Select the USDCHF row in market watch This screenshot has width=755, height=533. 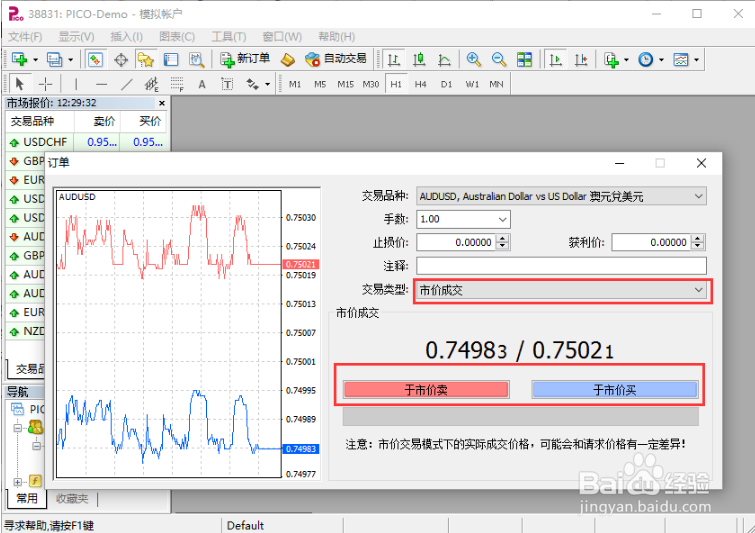point(87,142)
